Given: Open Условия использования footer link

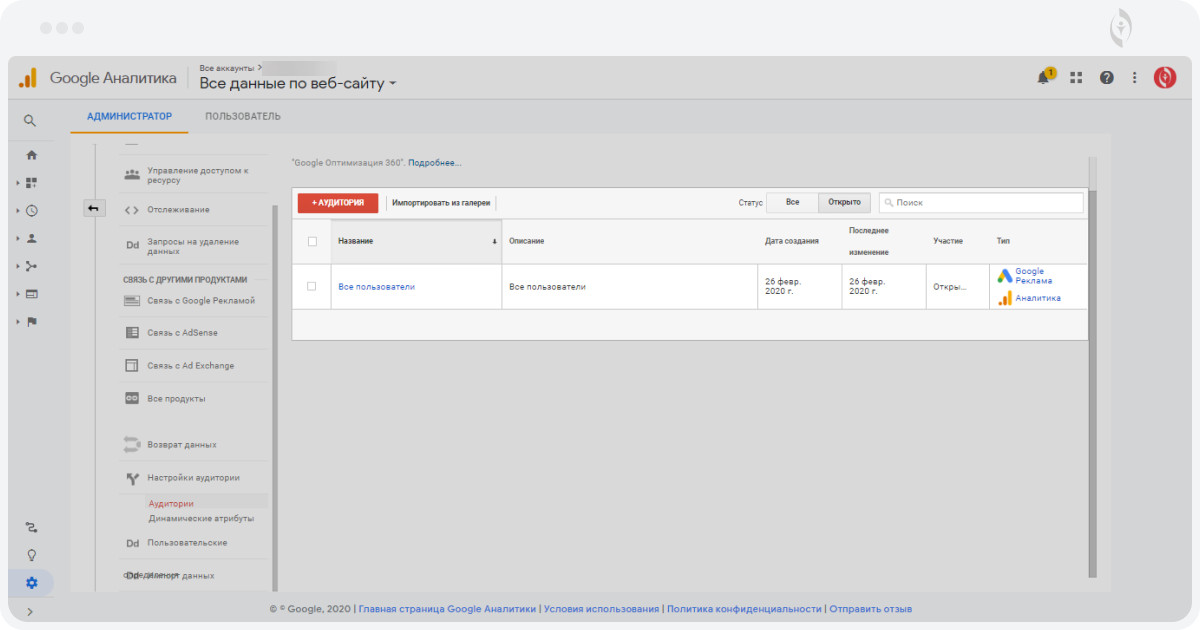Looking at the screenshot, I should tap(602, 608).
